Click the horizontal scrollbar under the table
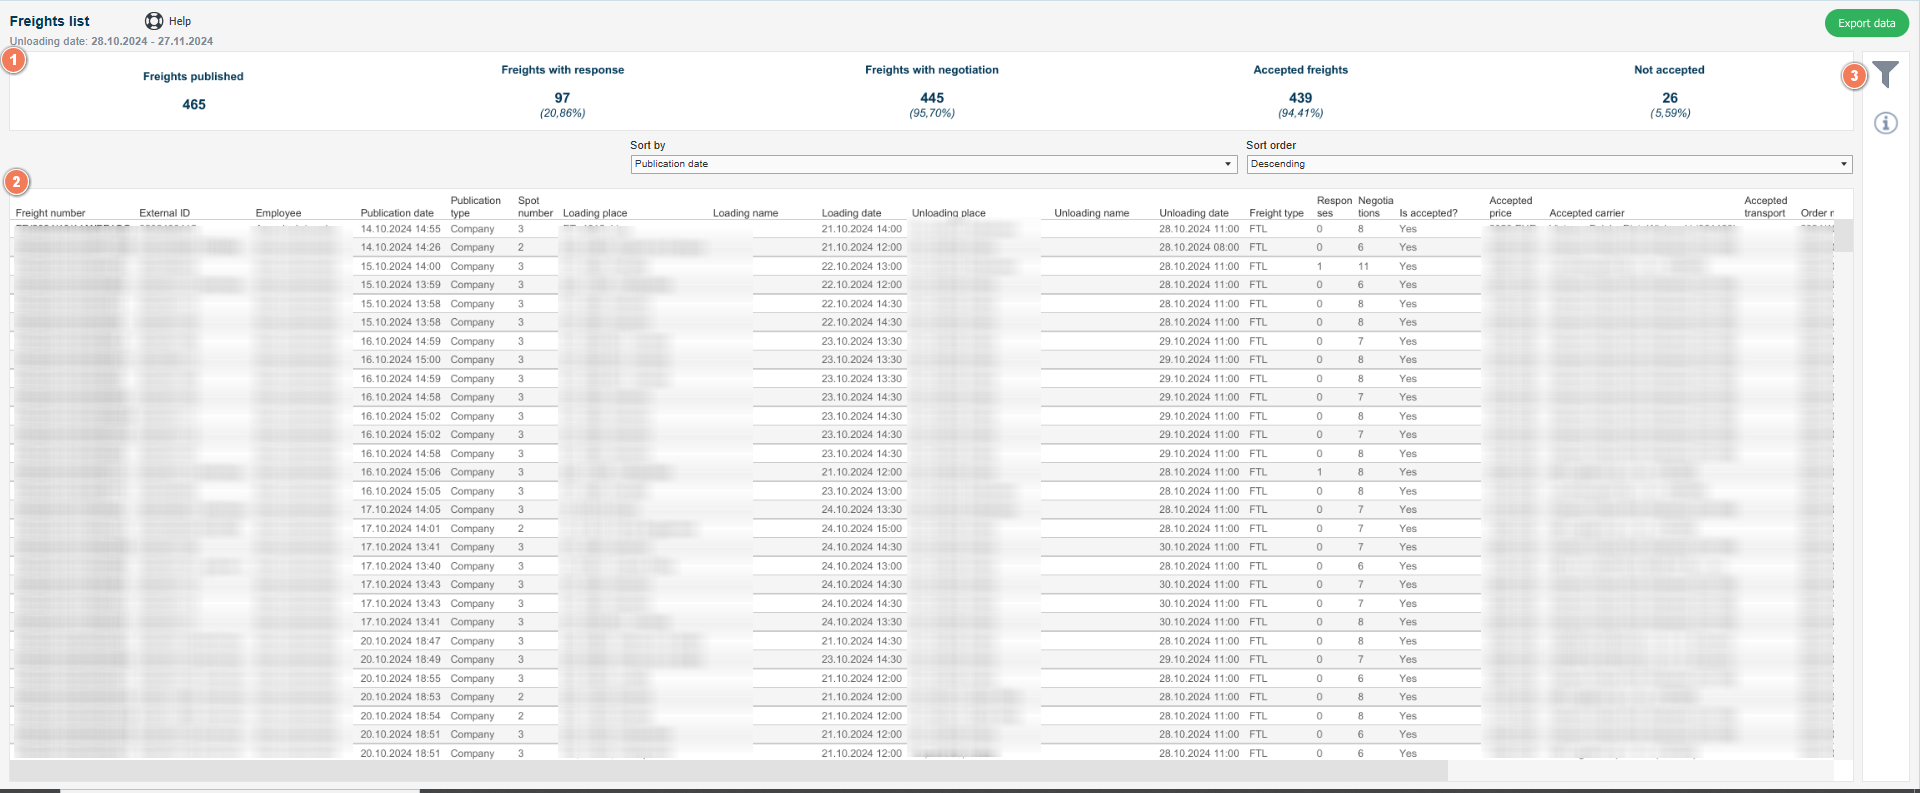 point(728,770)
